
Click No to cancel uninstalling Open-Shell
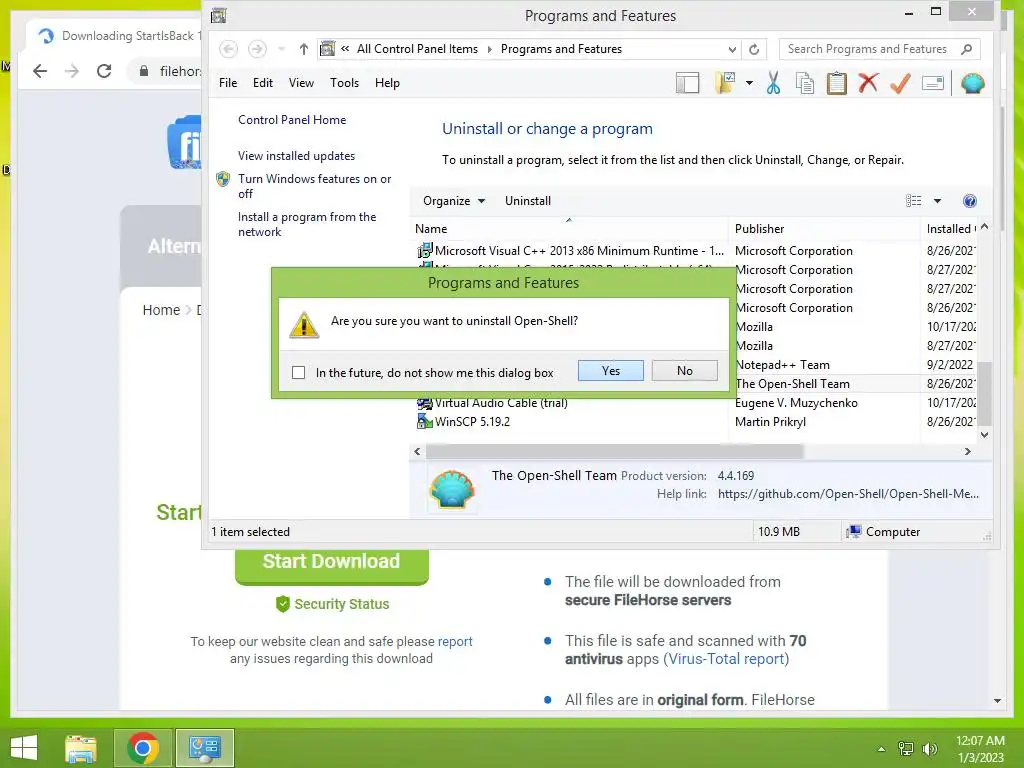click(x=684, y=371)
